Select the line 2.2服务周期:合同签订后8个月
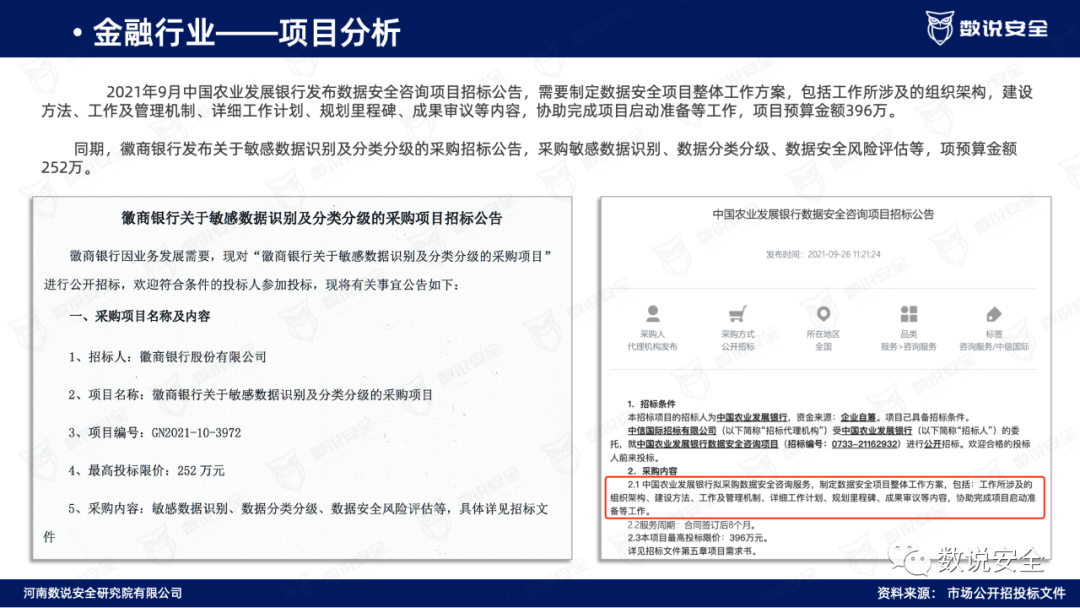The height and width of the screenshot is (608, 1080). pyautogui.click(x=690, y=525)
